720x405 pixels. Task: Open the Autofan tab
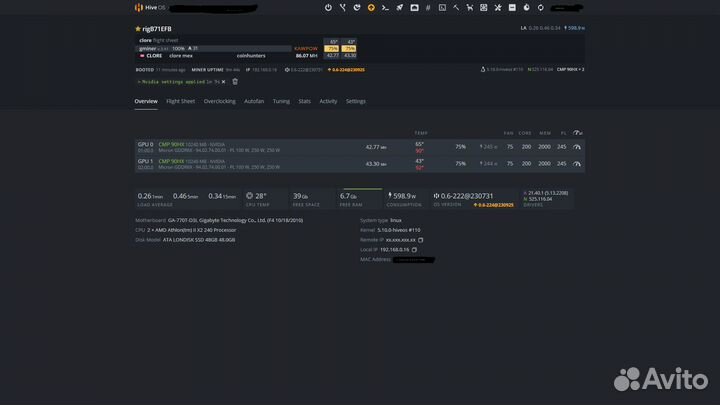pos(254,101)
